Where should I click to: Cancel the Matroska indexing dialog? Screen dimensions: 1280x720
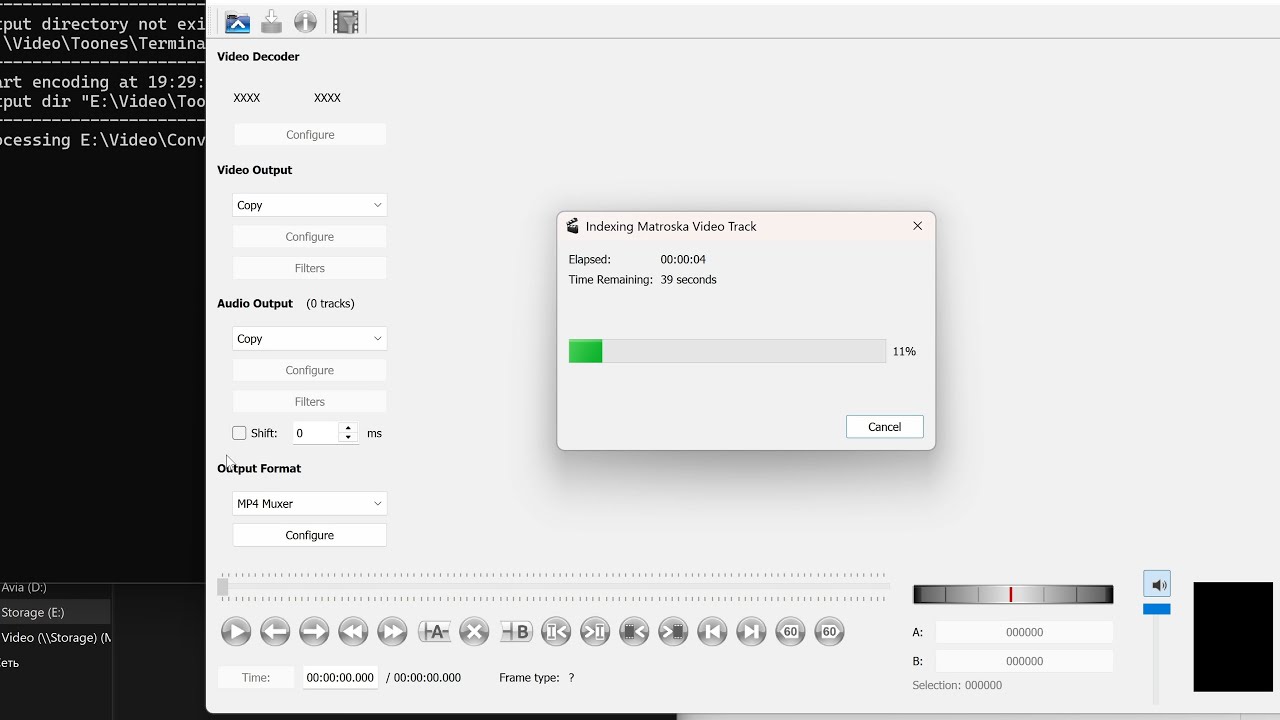coord(884,427)
